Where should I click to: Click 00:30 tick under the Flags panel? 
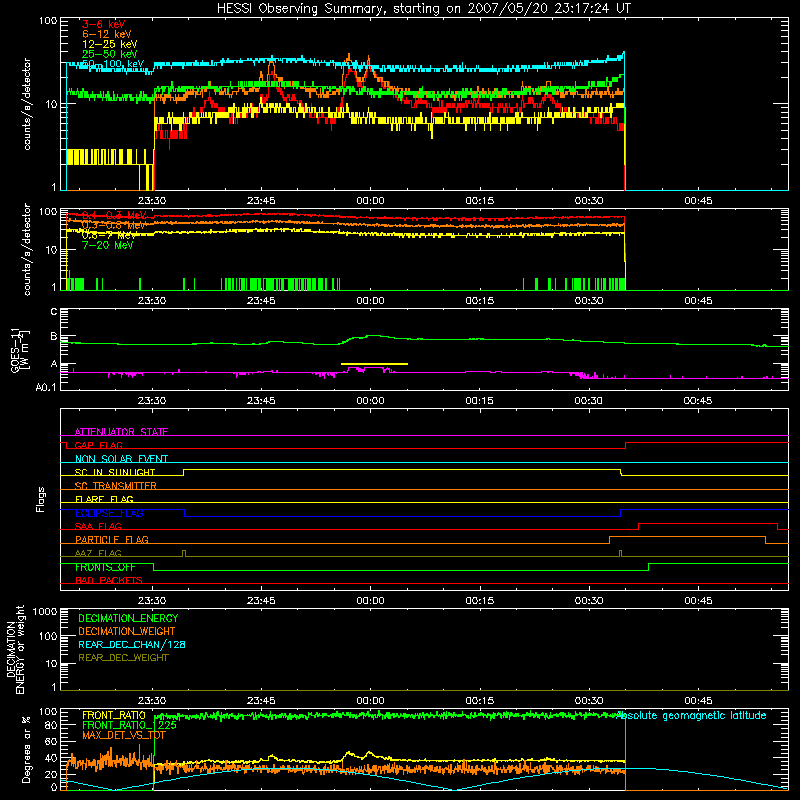(x=589, y=601)
